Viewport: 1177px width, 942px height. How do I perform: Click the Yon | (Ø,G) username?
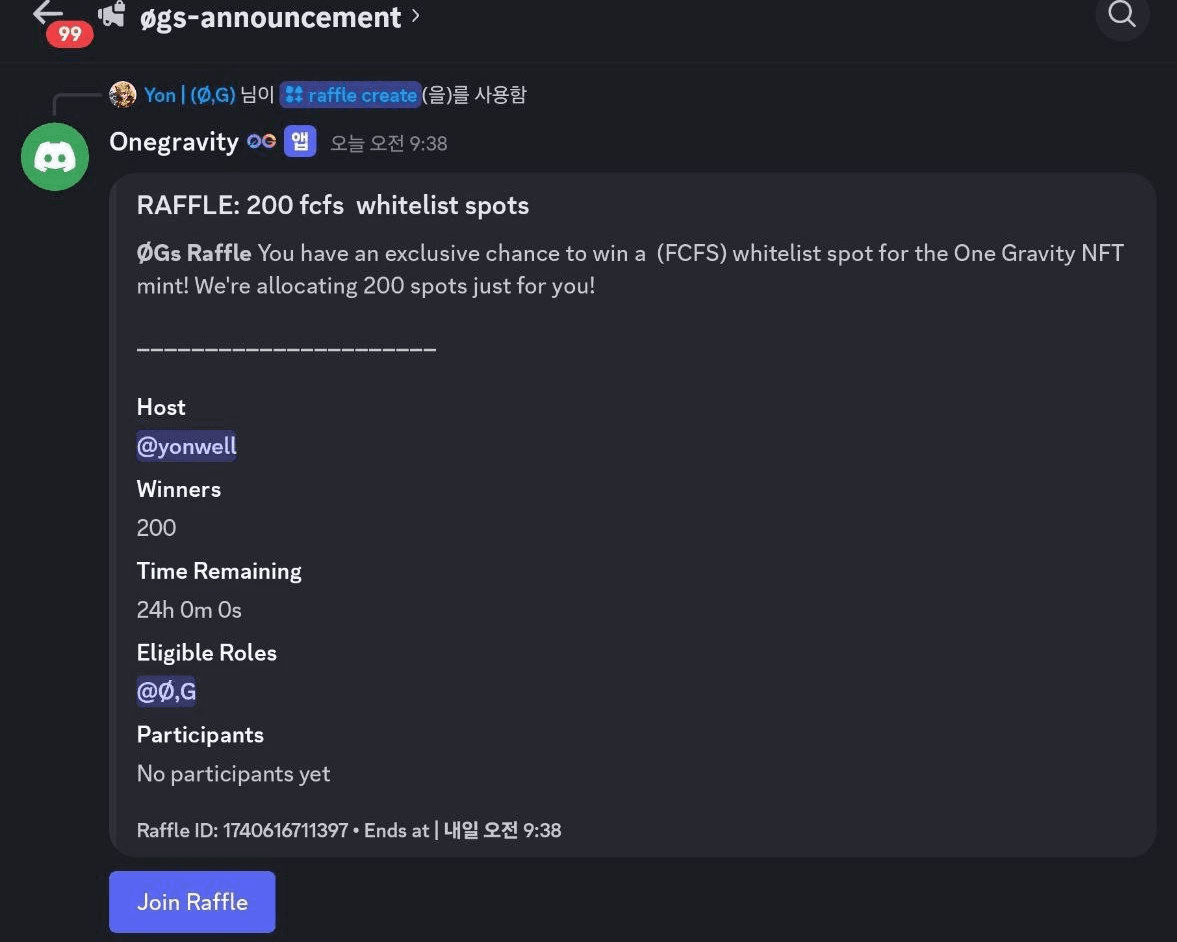tap(190, 95)
